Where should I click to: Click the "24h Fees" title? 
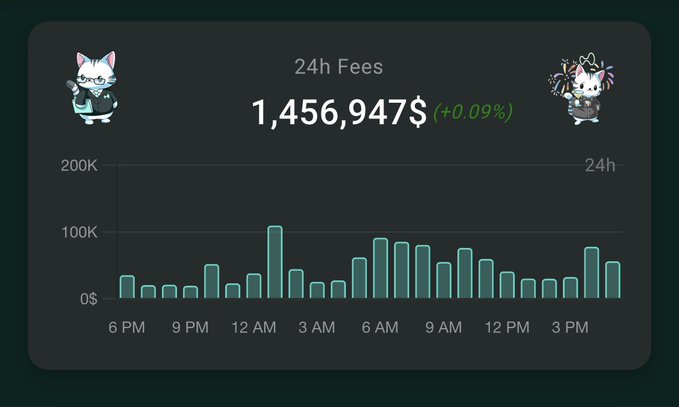coord(339,67)
